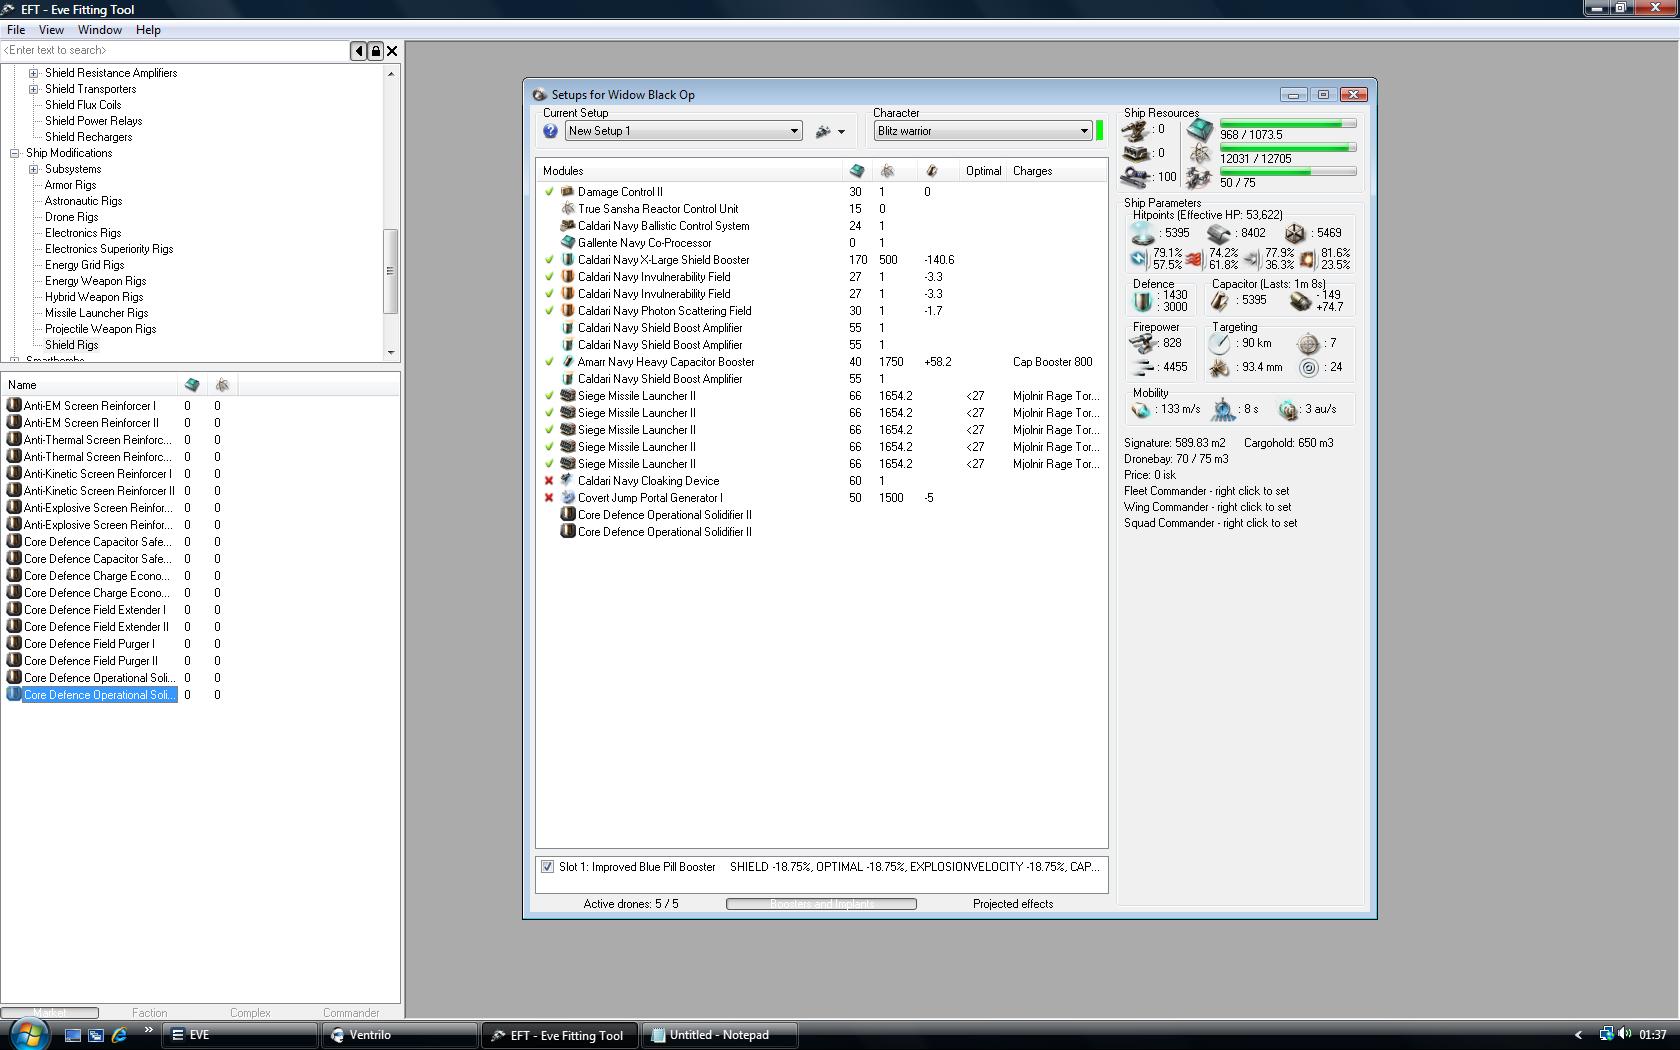Screen dimensions: 1680x1050
Task: Toggle the green character status indicator
Action: 1100,131
